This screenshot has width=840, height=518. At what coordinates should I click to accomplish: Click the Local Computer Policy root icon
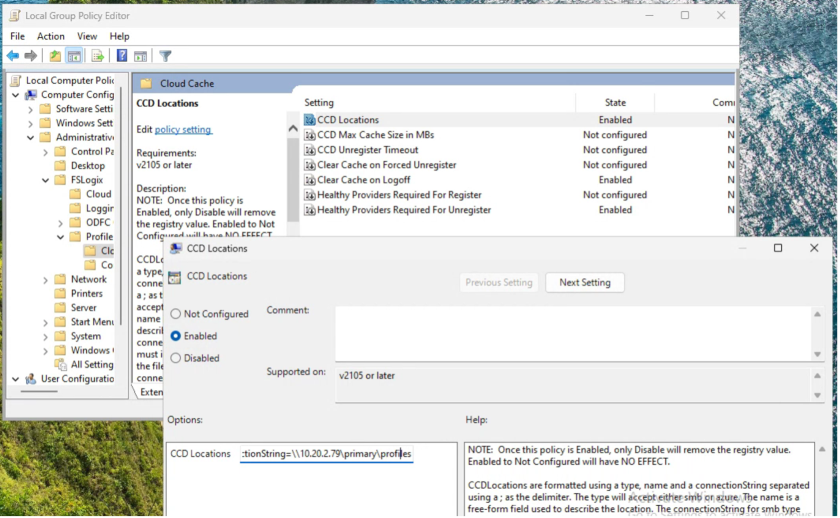click(x=16, y=80)
